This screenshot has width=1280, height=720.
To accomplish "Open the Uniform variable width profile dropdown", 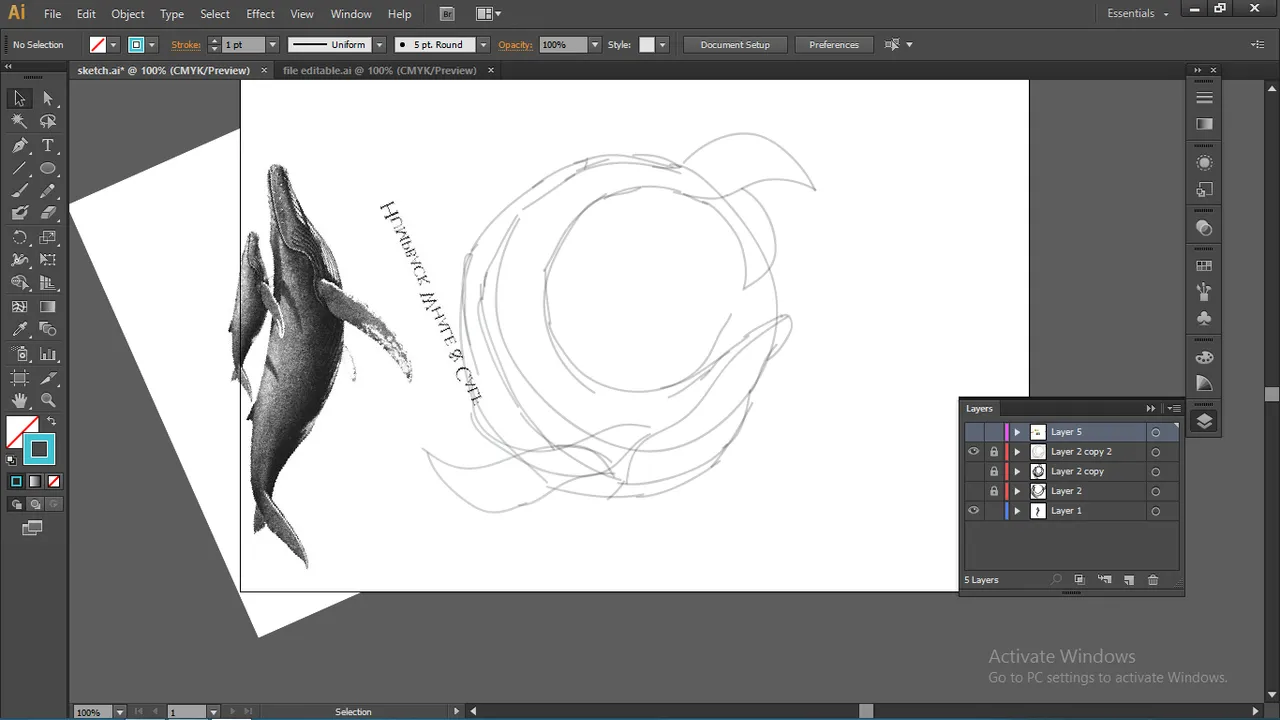I will pyautogui.click(x=379, y=45).
